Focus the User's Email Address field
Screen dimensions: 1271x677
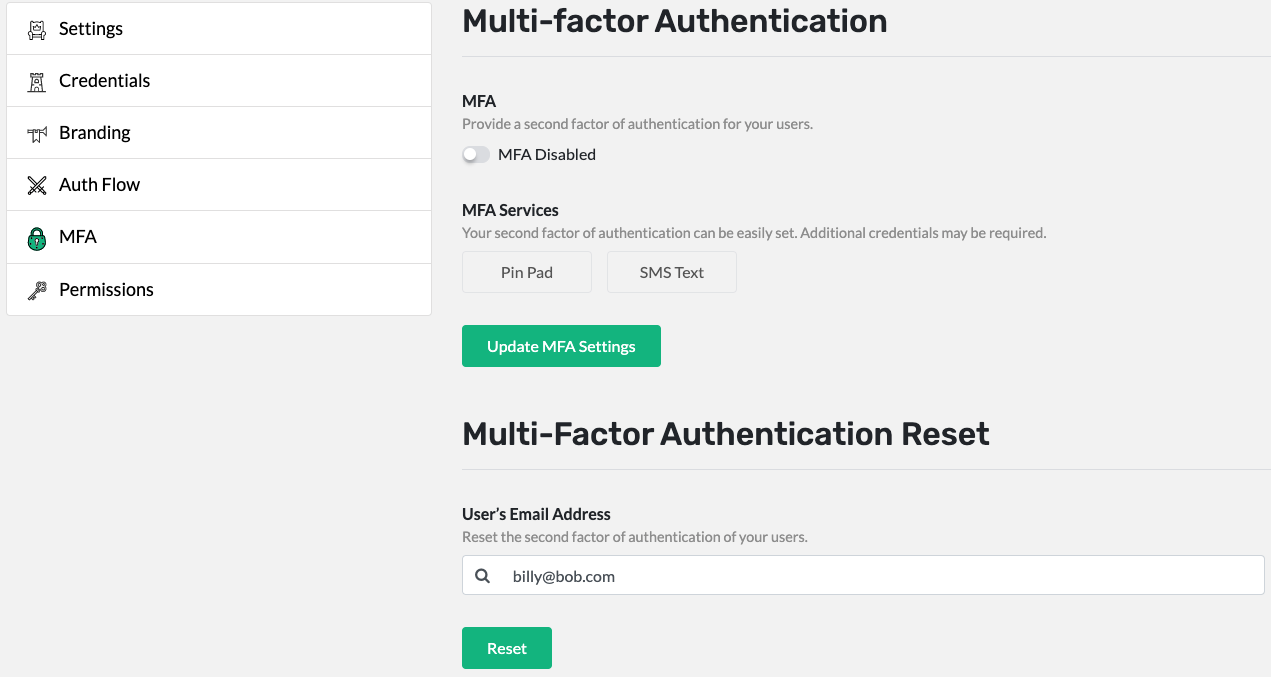coord(863,576)
